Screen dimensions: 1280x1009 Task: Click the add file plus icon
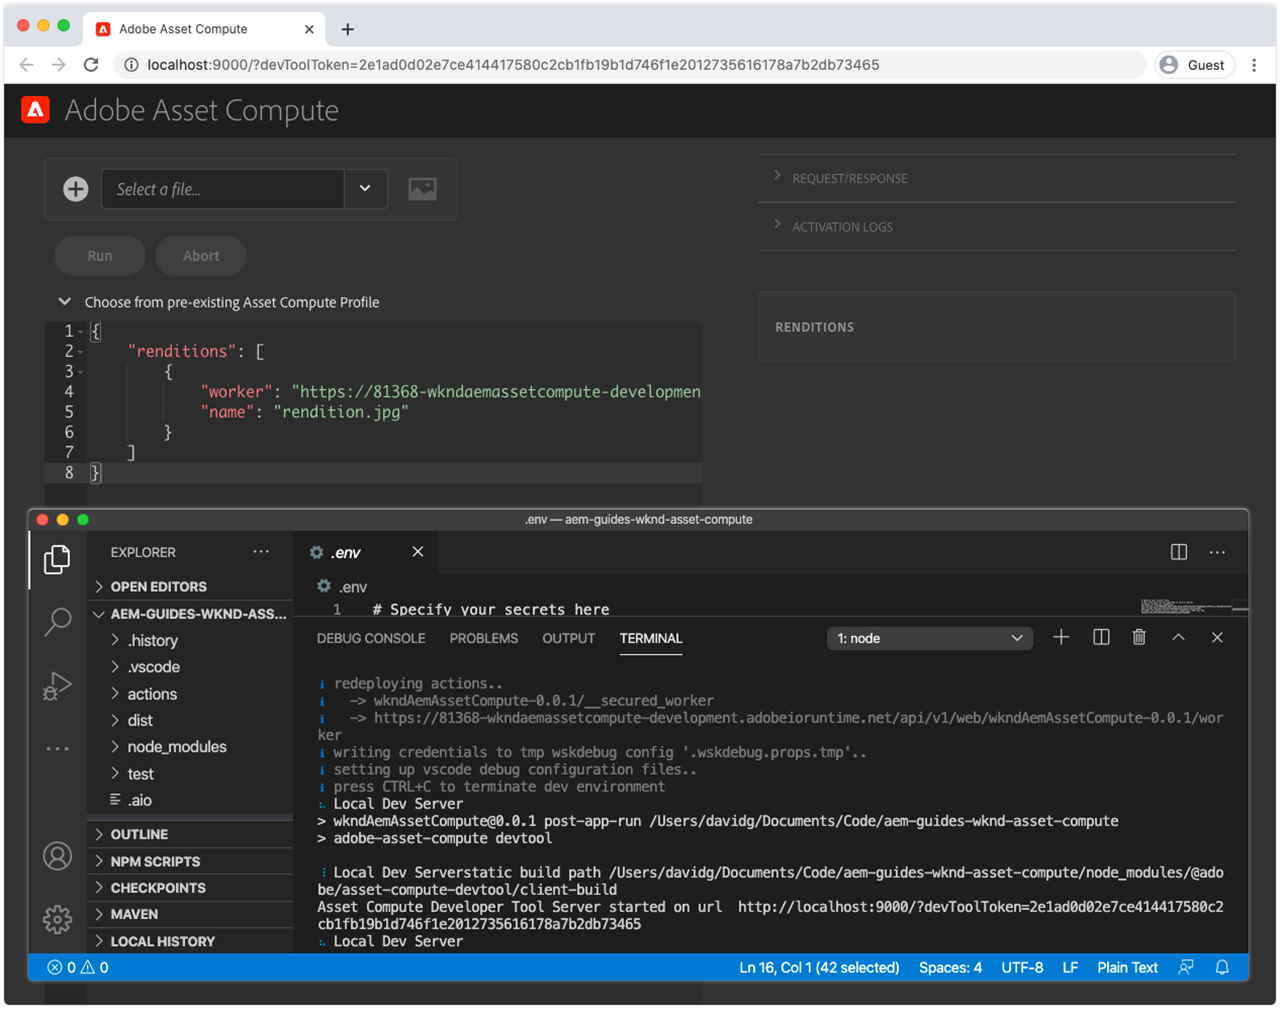pos(76,189)
